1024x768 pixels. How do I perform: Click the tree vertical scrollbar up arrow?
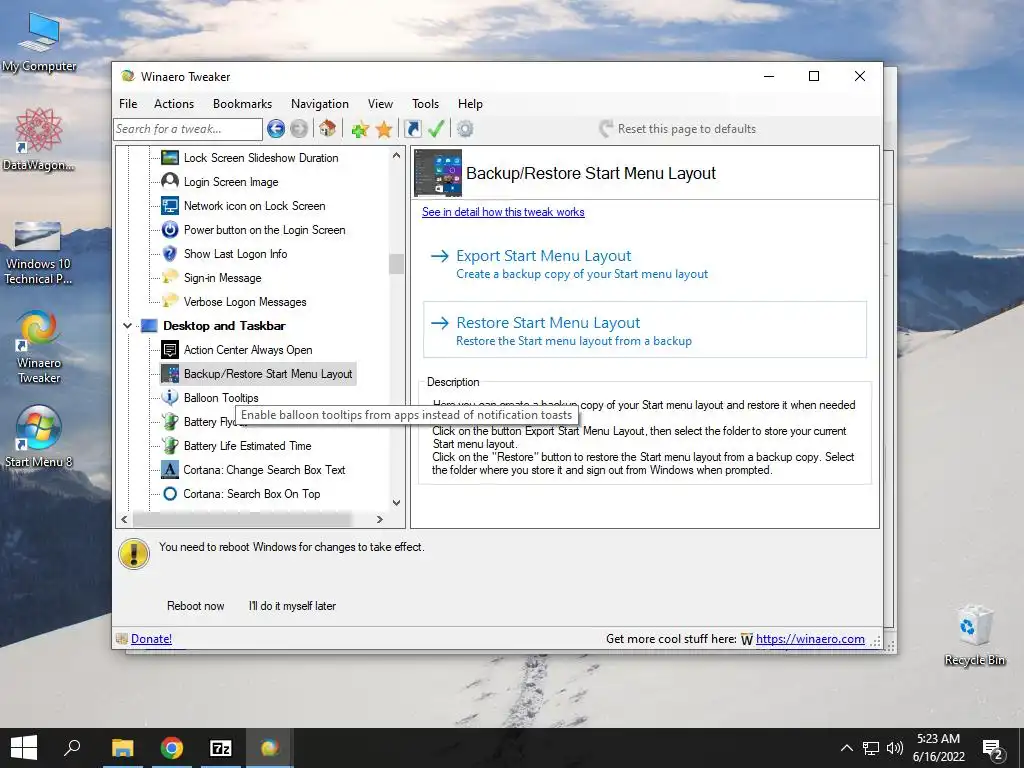pos(396,155)
